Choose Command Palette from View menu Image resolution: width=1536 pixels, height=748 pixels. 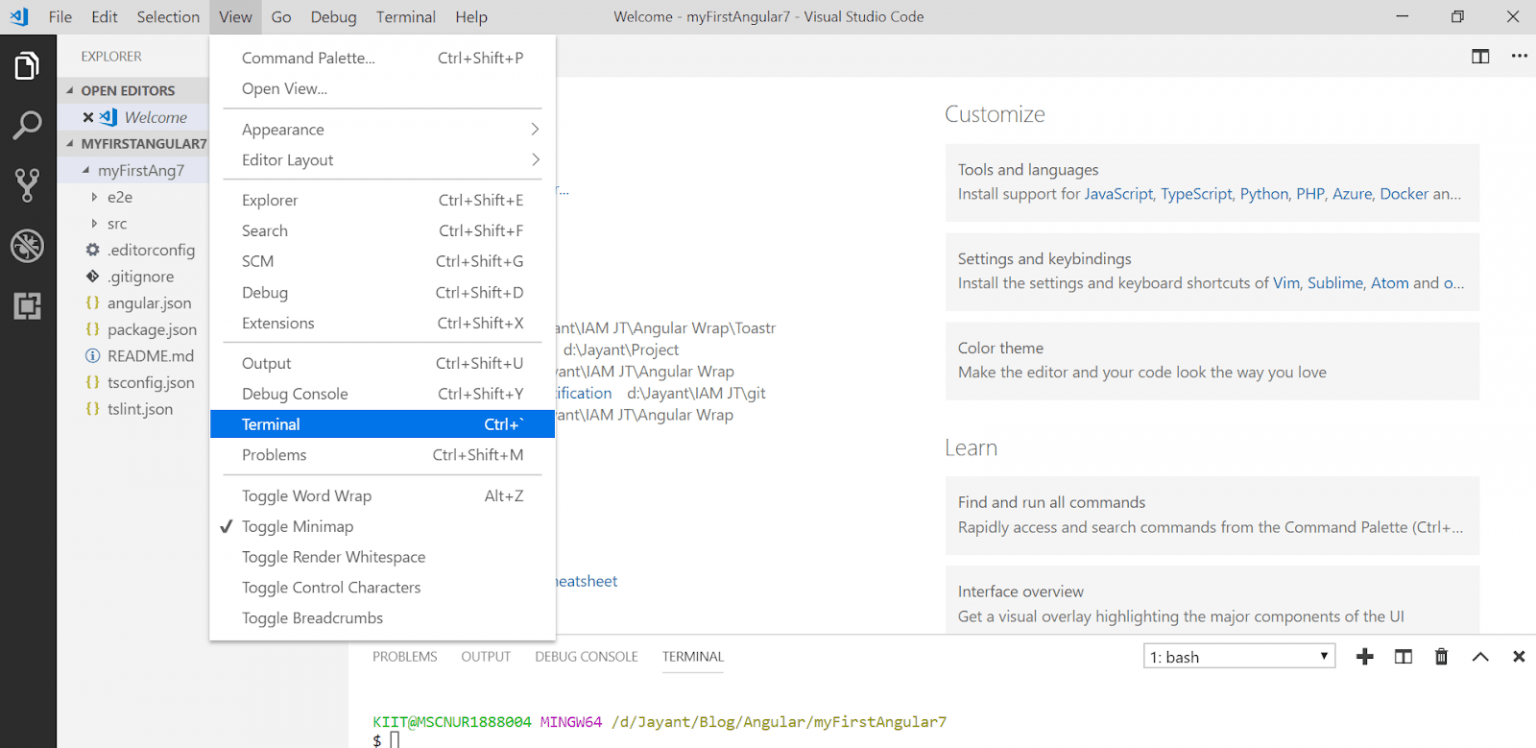tap(383, 58)
